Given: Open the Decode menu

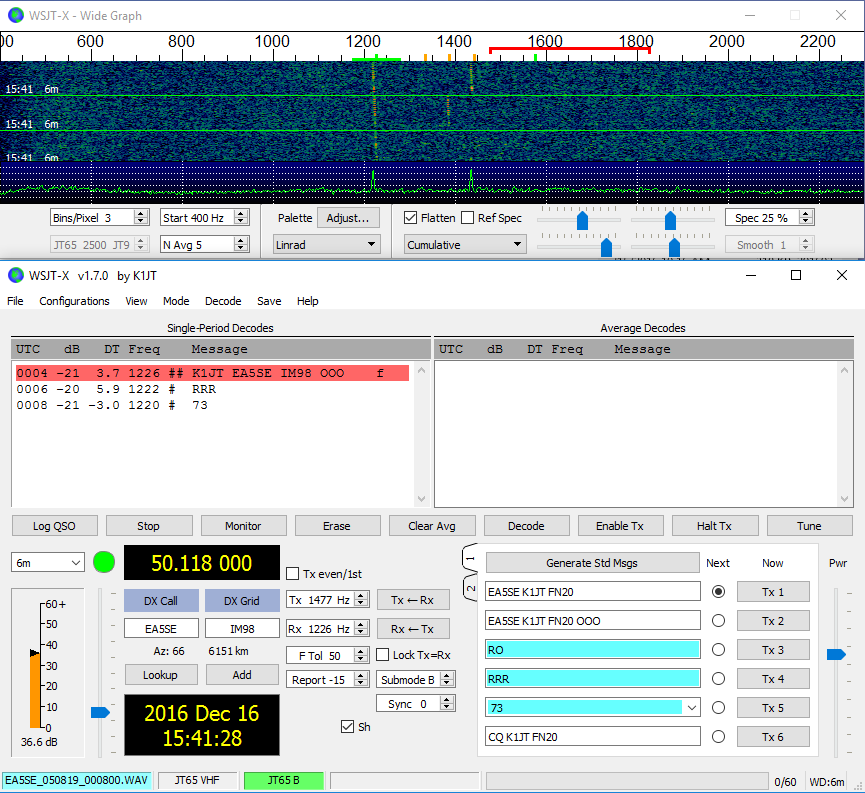Looking at the screenshot, I should (x=223, y=301).
